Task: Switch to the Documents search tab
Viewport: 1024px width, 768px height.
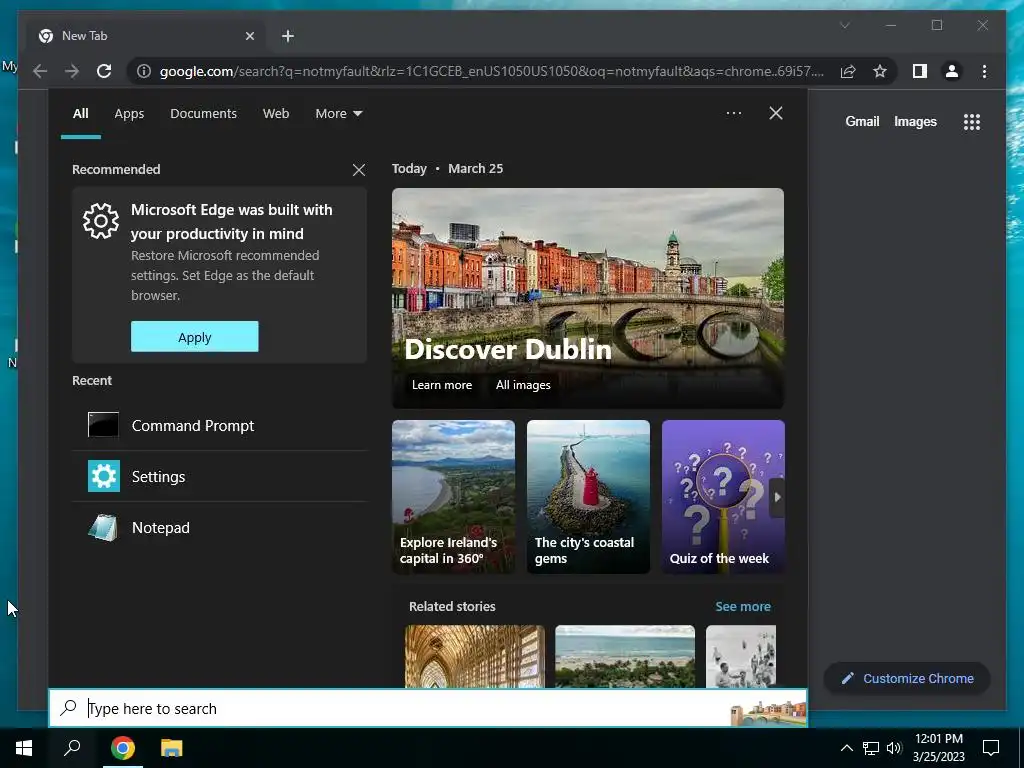Action: (203, 114)
